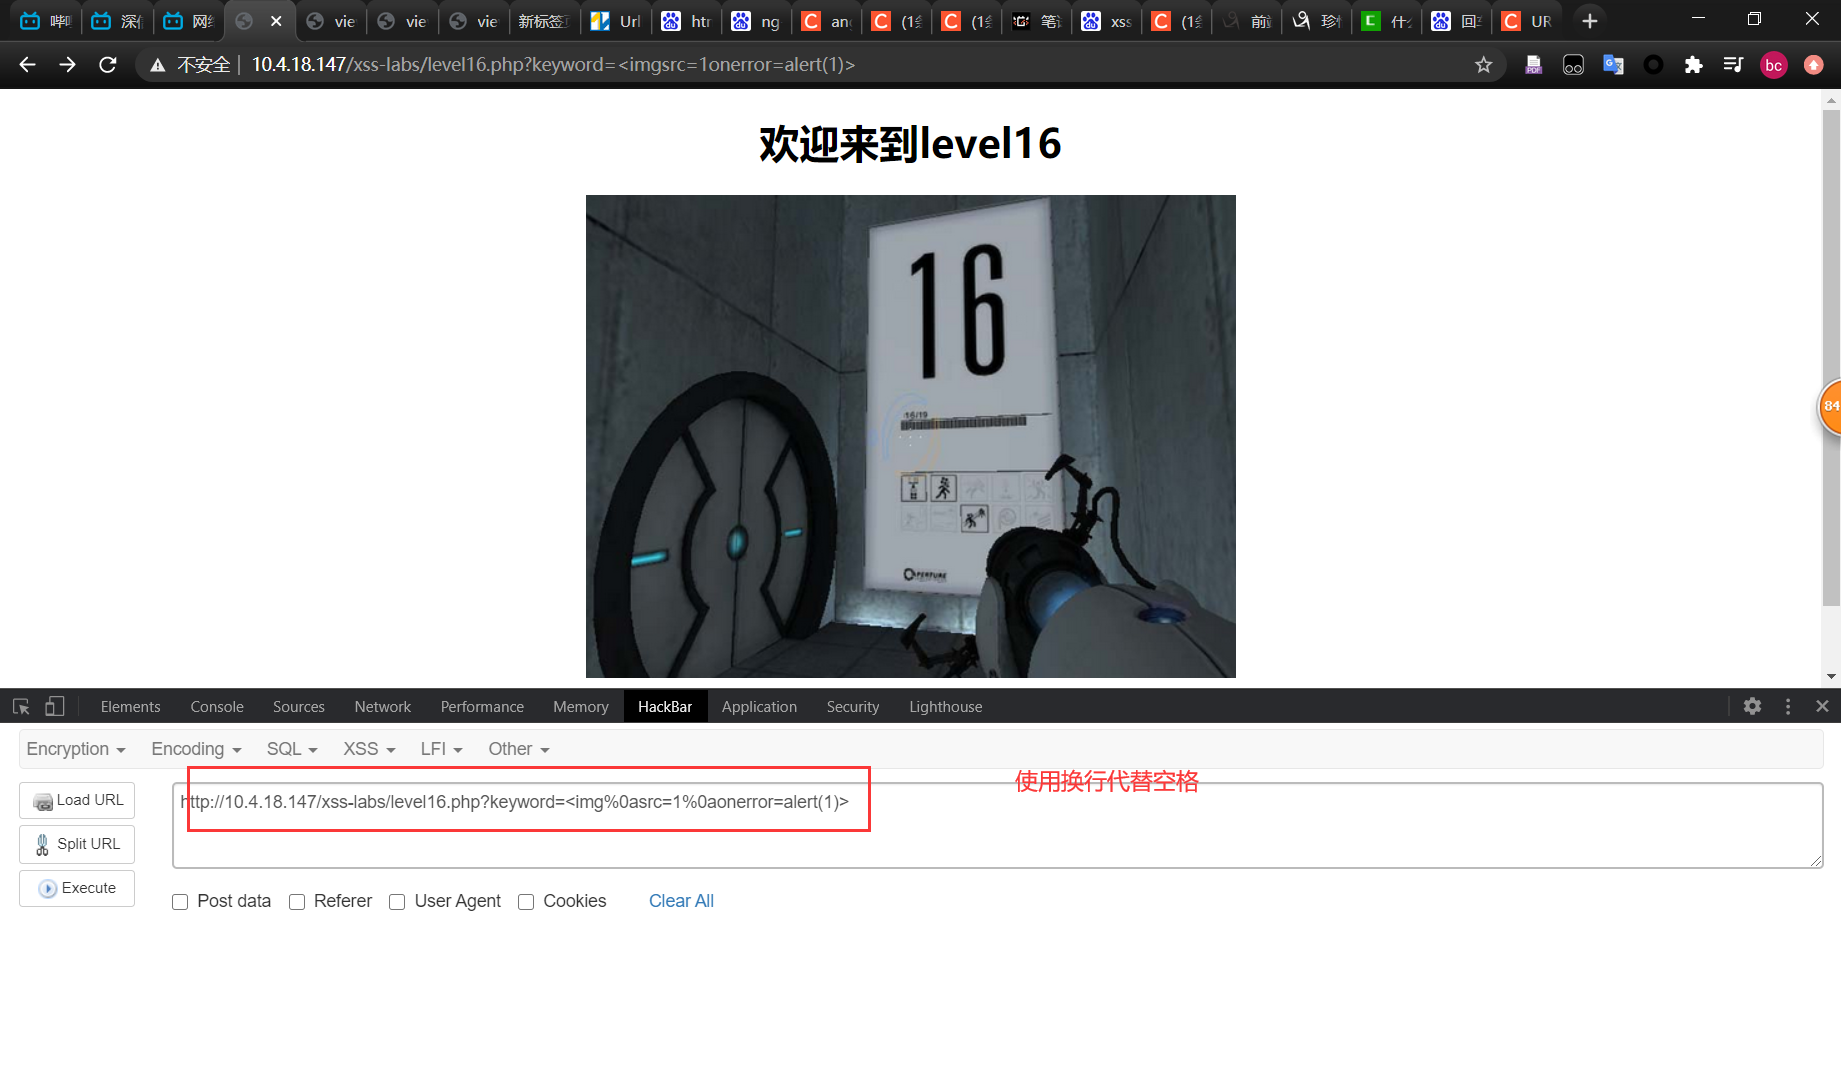Switch to the Memory tab

tap(581, 707)
